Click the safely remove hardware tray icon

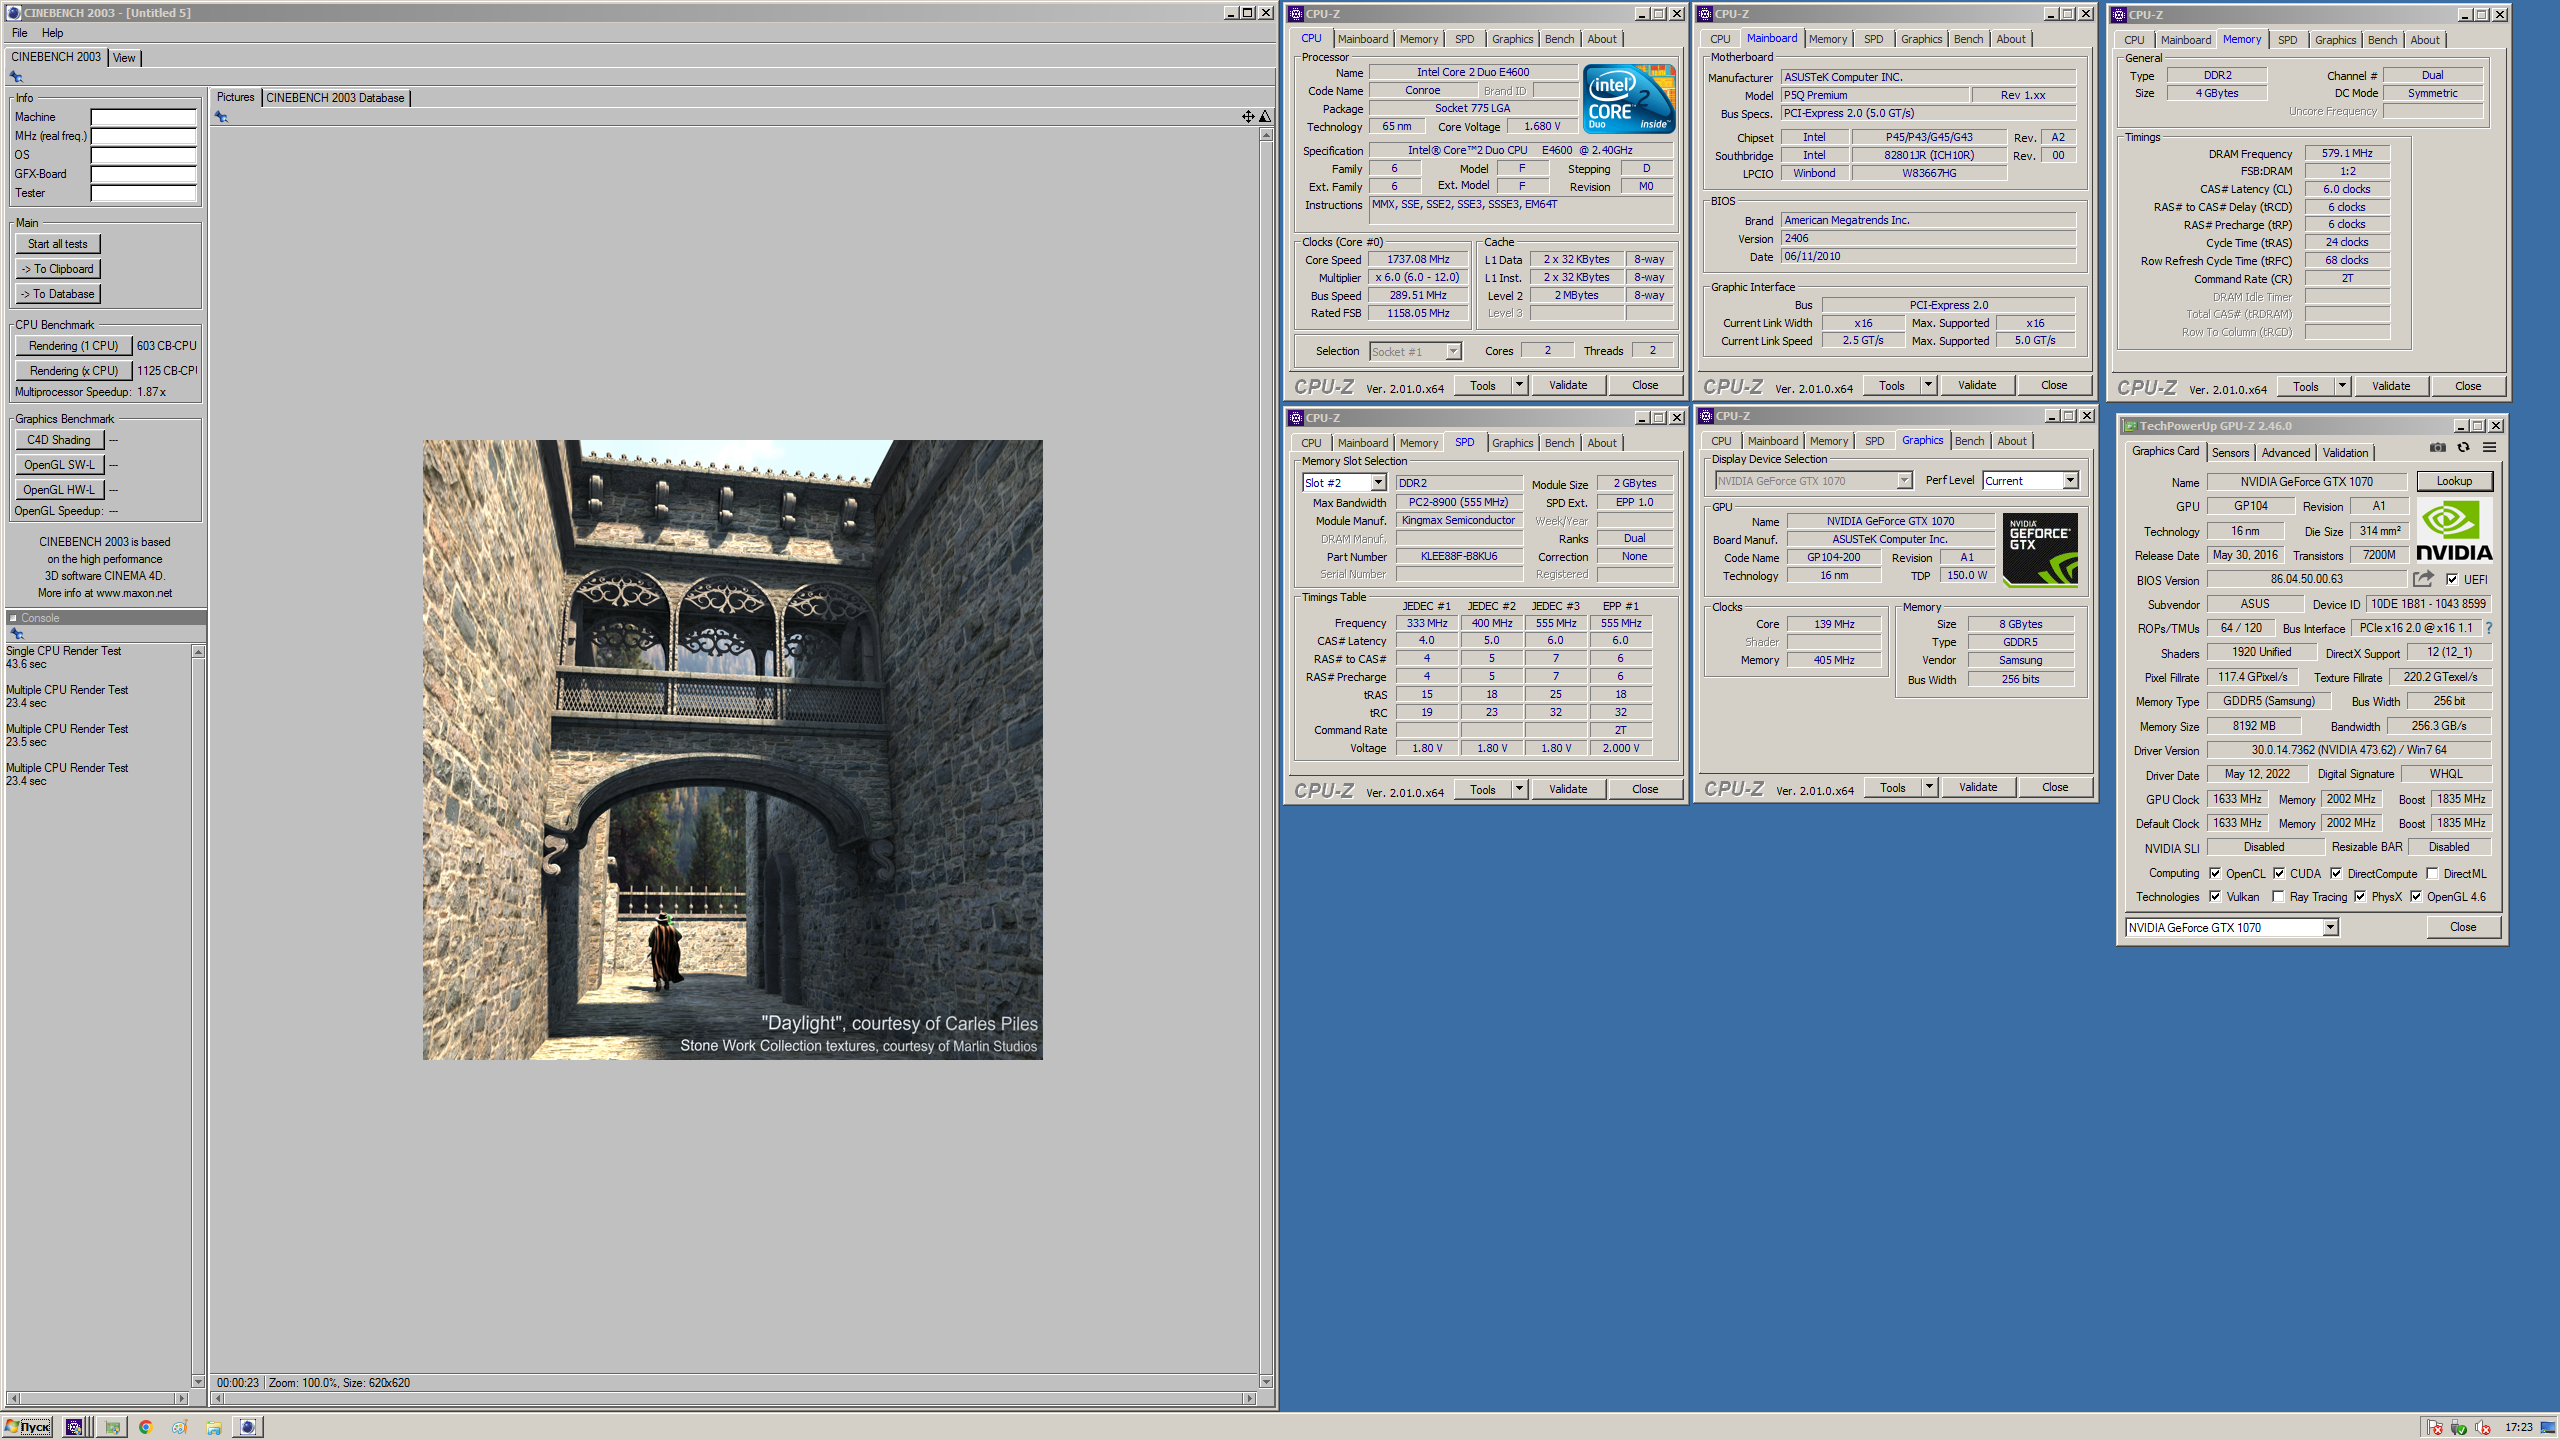coord(2458,1427)
